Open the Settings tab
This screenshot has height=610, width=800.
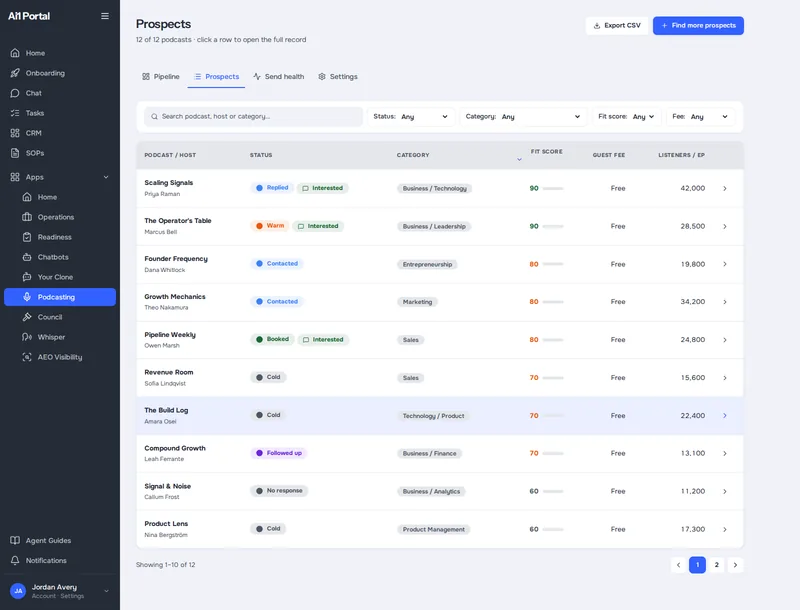pos(338,77)
